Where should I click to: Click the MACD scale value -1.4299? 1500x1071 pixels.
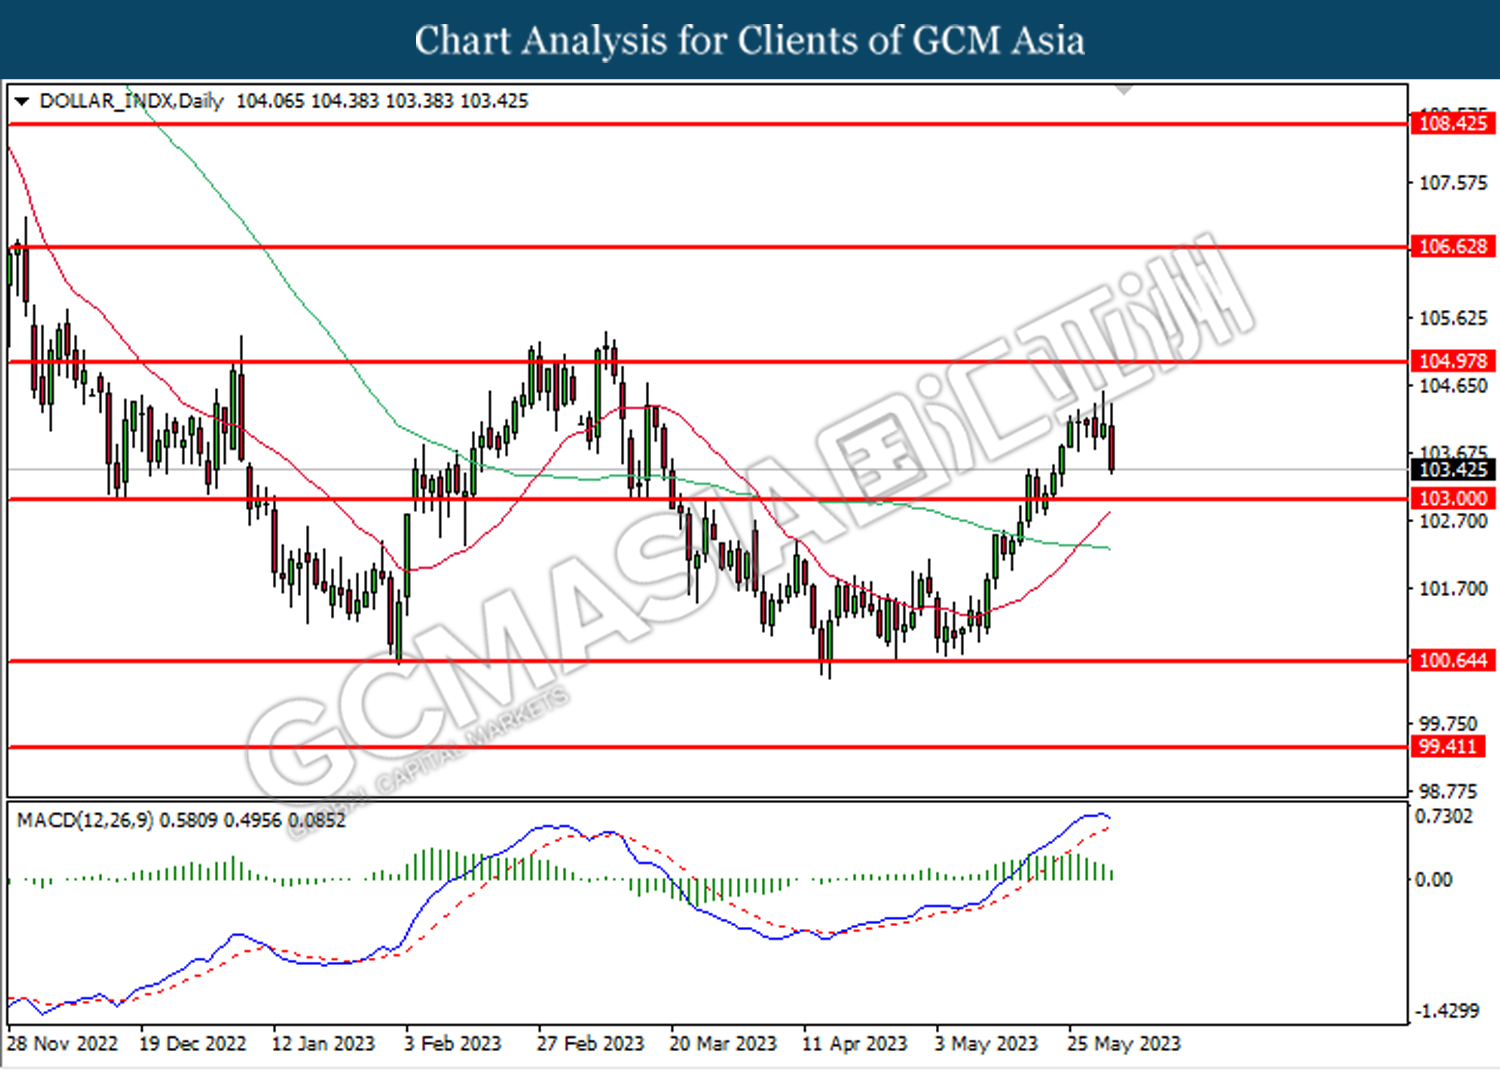point(1446,1011)
